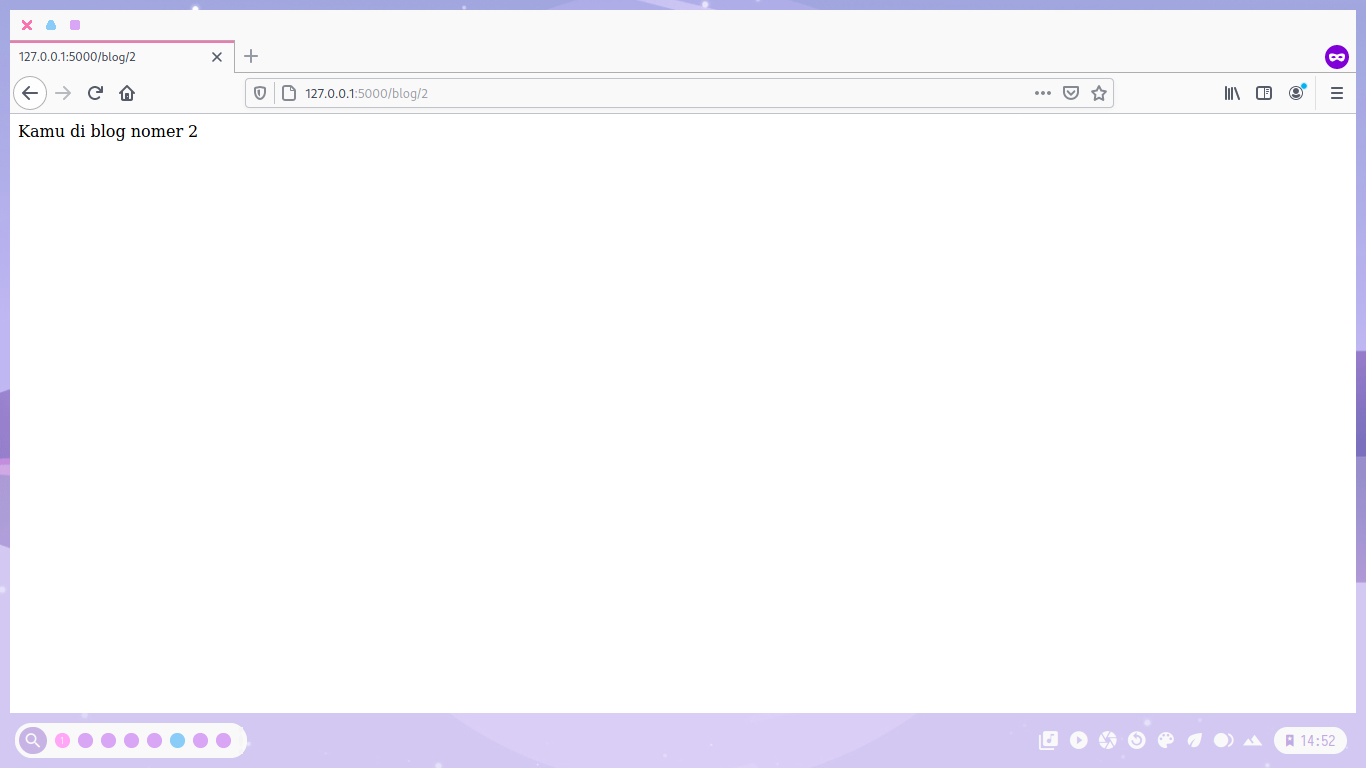
Task: Save page to Pocket
Action: (x=1071, y=93)
